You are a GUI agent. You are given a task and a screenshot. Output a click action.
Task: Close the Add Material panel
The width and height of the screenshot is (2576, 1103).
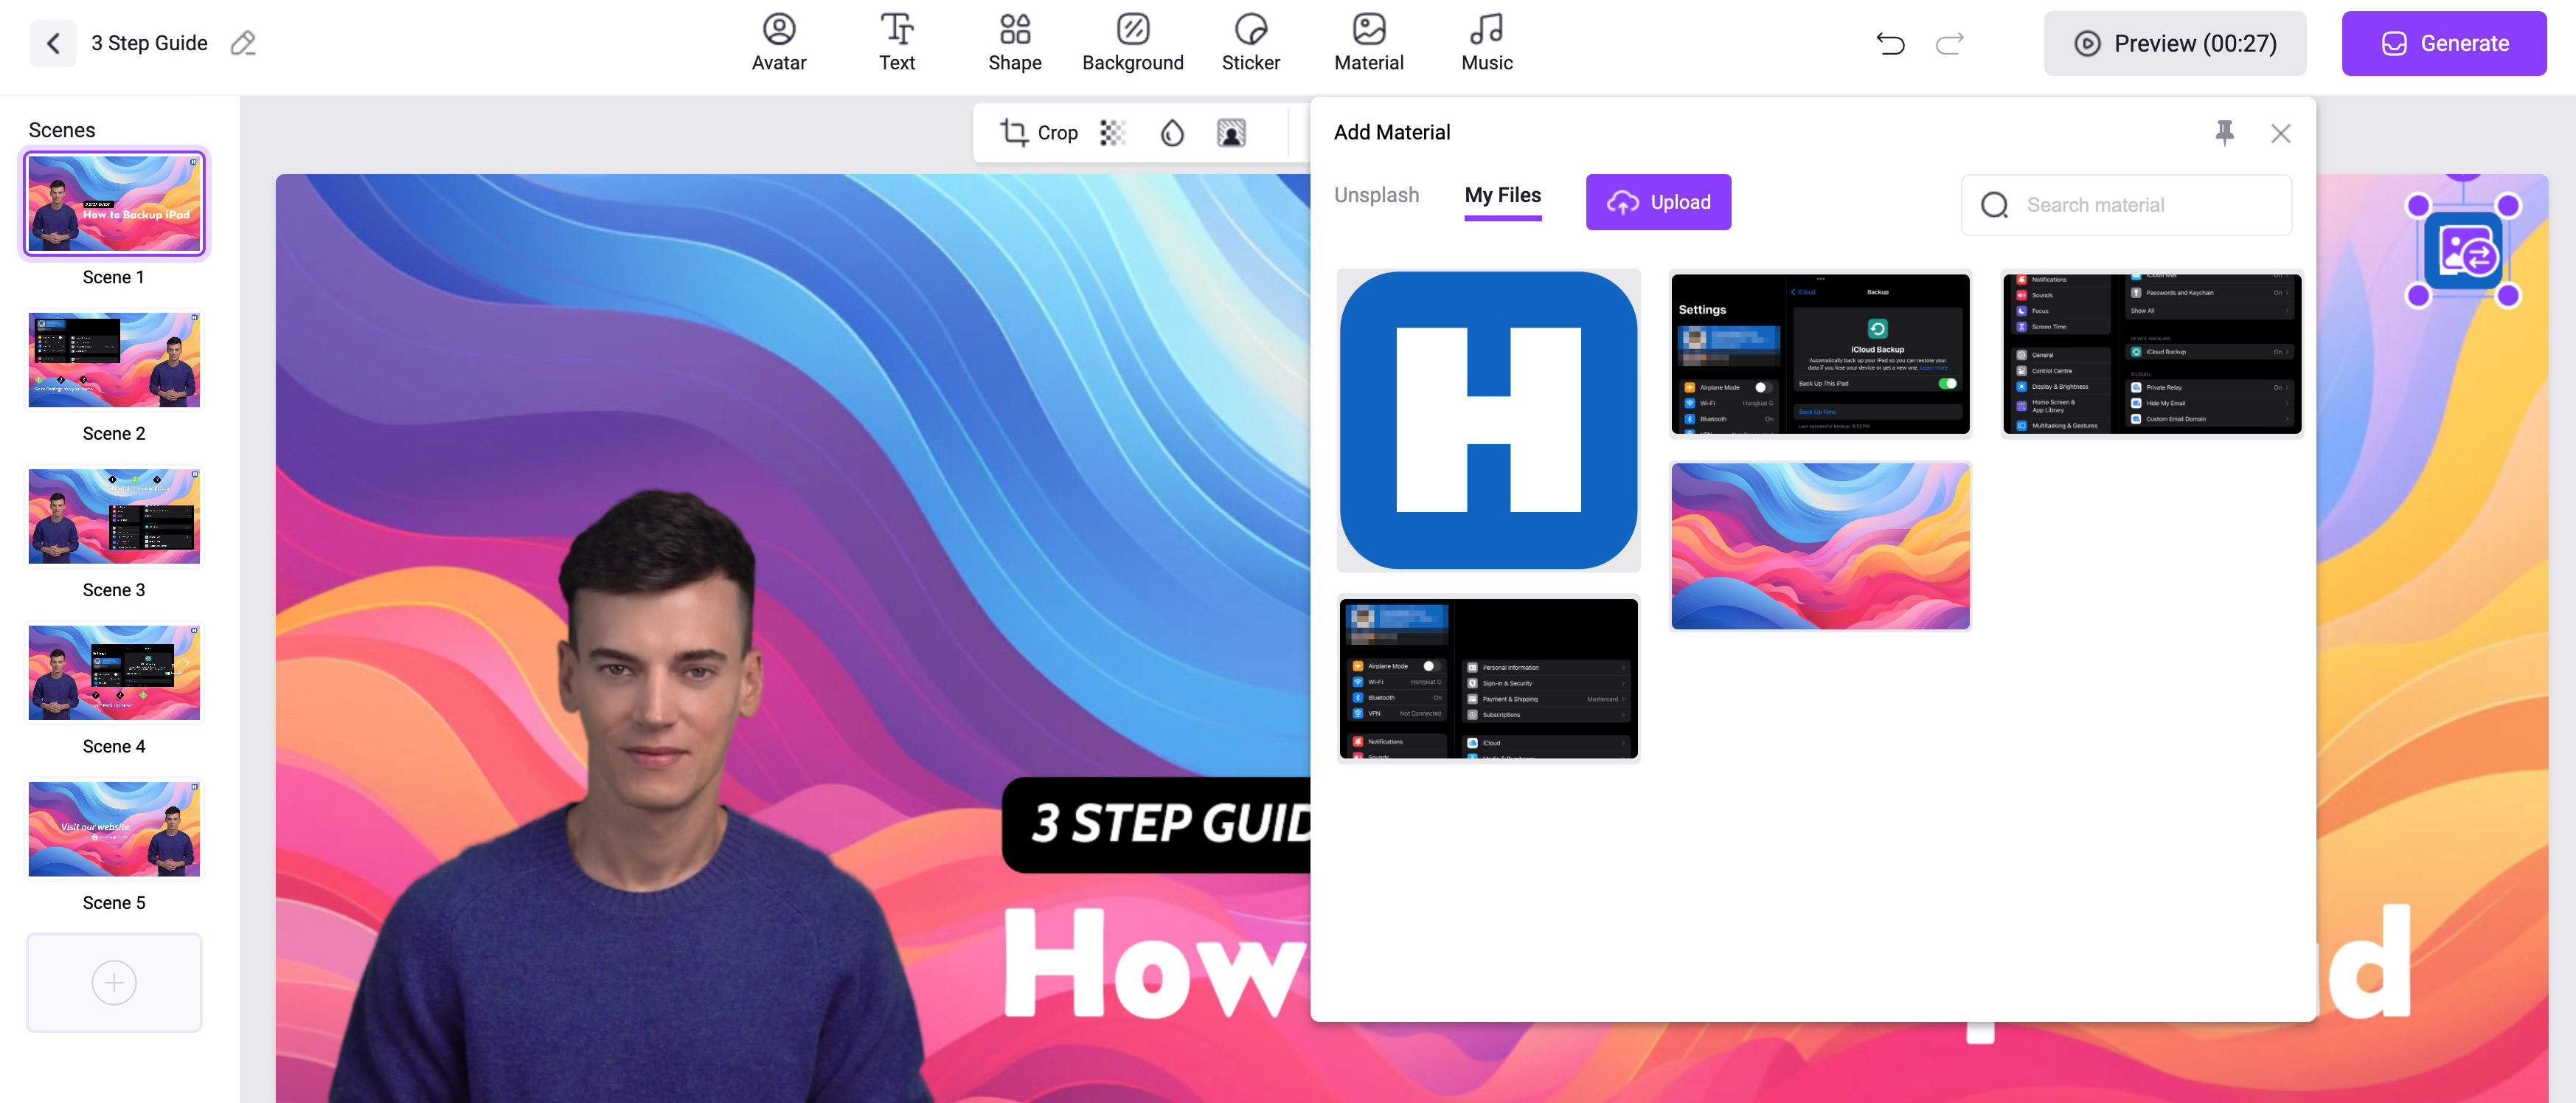[2280, 133]
